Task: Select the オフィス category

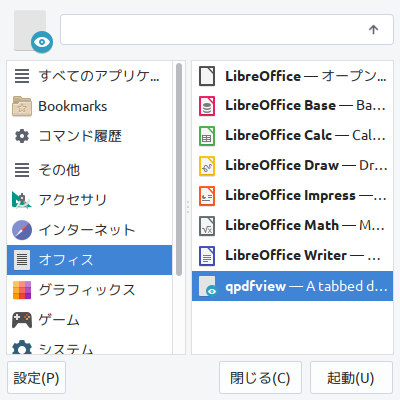Action: 89,260
